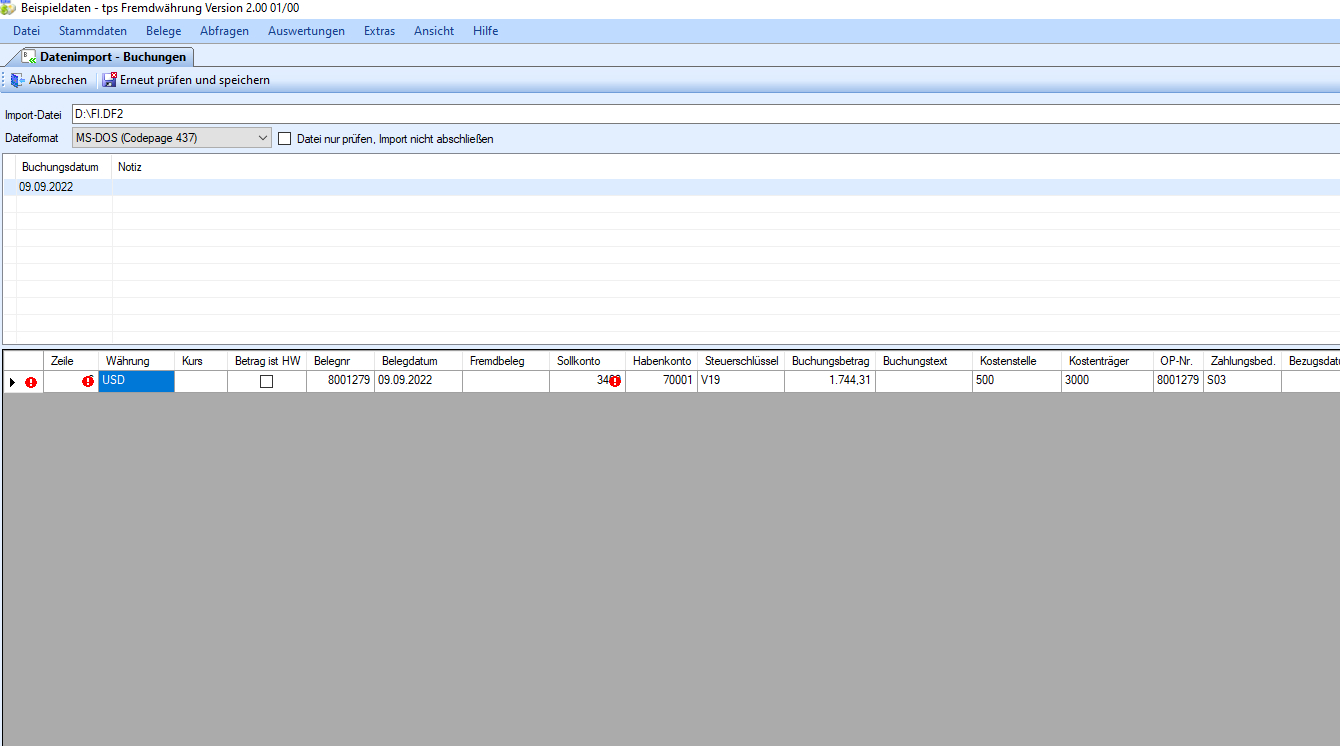Select the USD currency cell

[136, 381]
